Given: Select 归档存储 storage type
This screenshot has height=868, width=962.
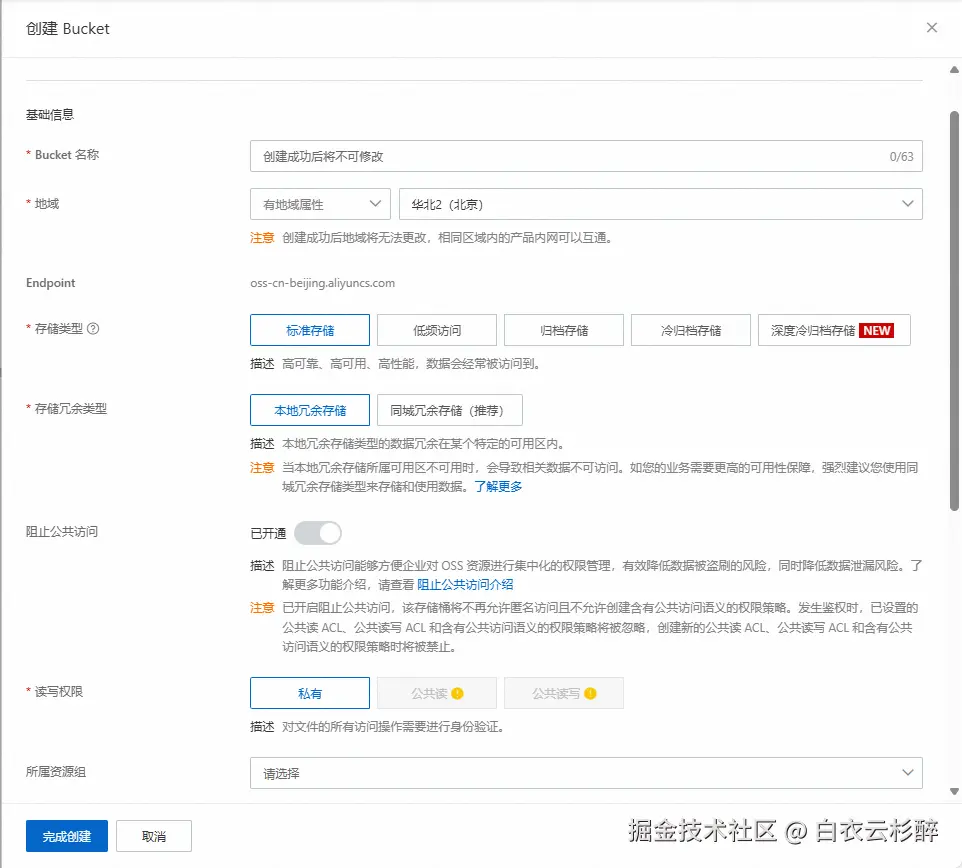Looking at the screenshot, I should pos(564,330).
